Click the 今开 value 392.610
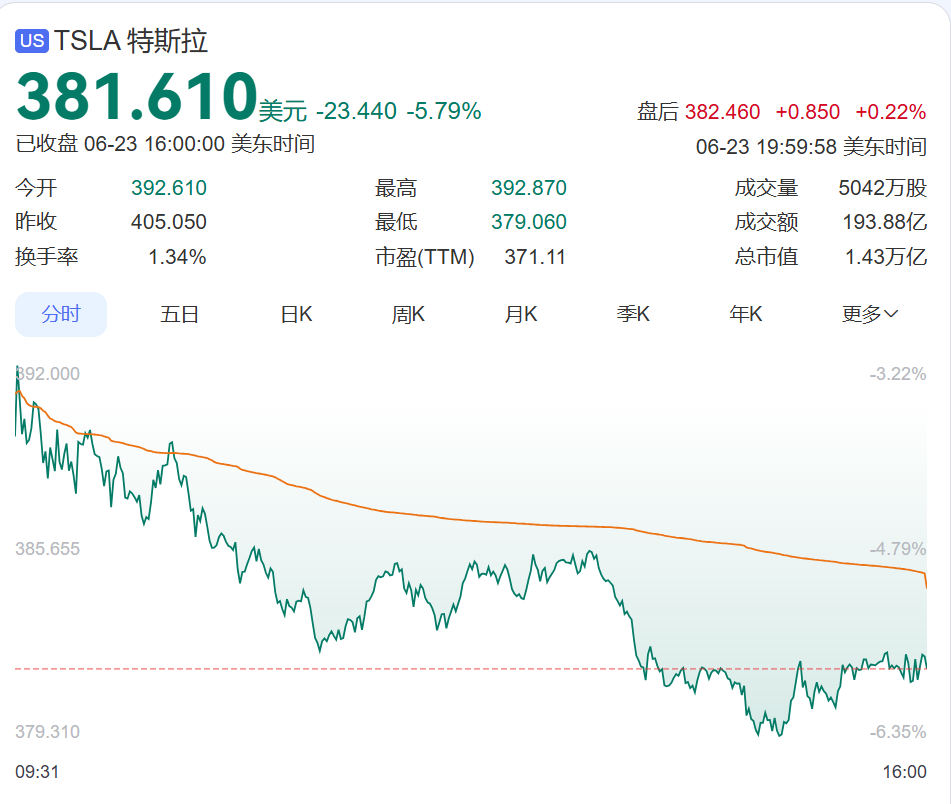 click(x=169, y=188)
